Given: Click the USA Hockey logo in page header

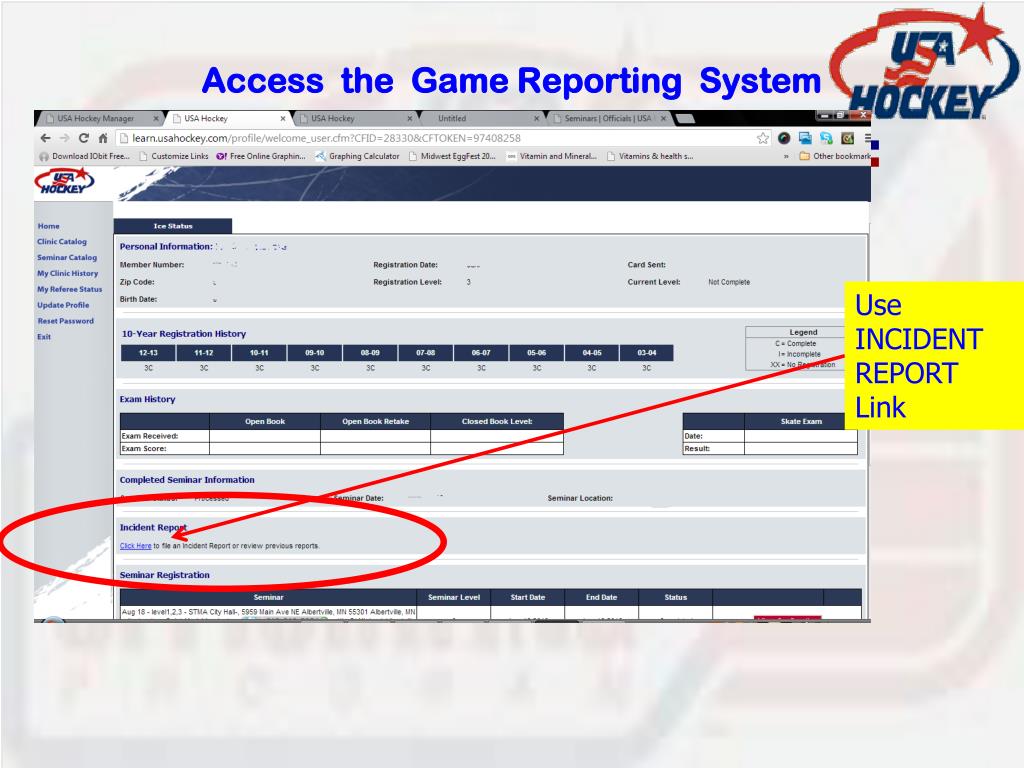Looking at the screenshot, I should 64,182.
